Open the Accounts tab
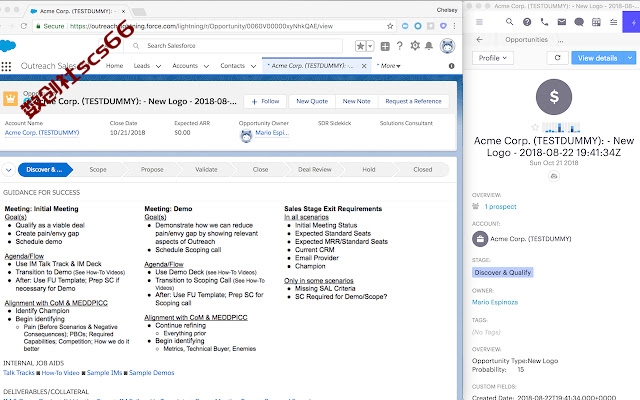640x400 pixels. (x=185, y=66)
